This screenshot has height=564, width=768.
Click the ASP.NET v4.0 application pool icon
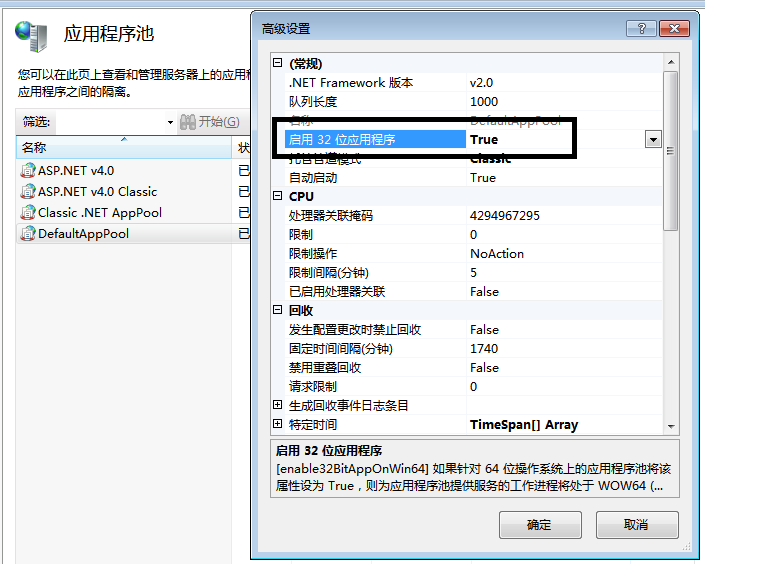[28, 170]
